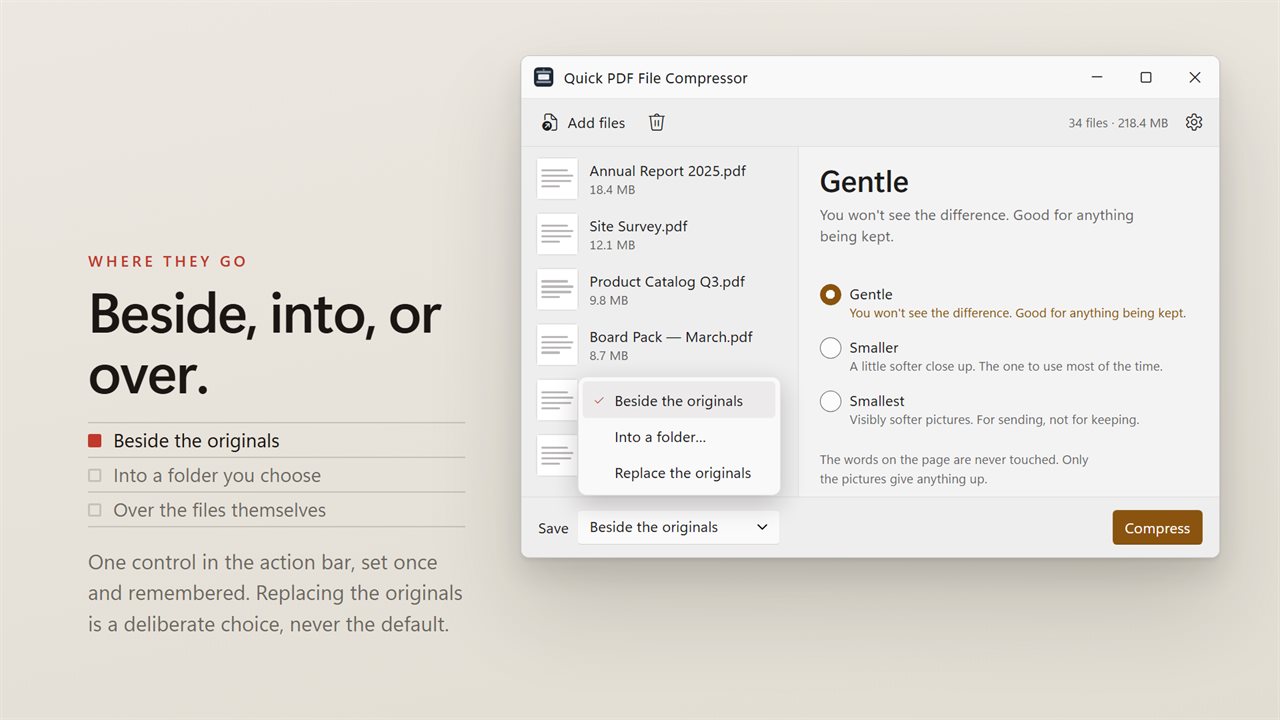Viewport: 1280px width, 720px height.
Task: Click the 9.8 MB file size
Action: pyautogui.click(x=609, y=300)
